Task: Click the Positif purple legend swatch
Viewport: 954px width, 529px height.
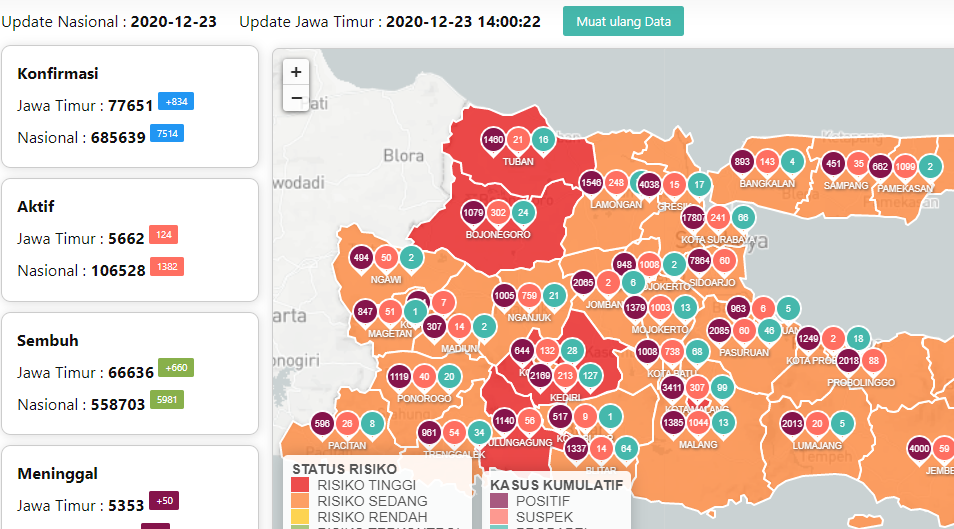Action: [x=499, y=501]
